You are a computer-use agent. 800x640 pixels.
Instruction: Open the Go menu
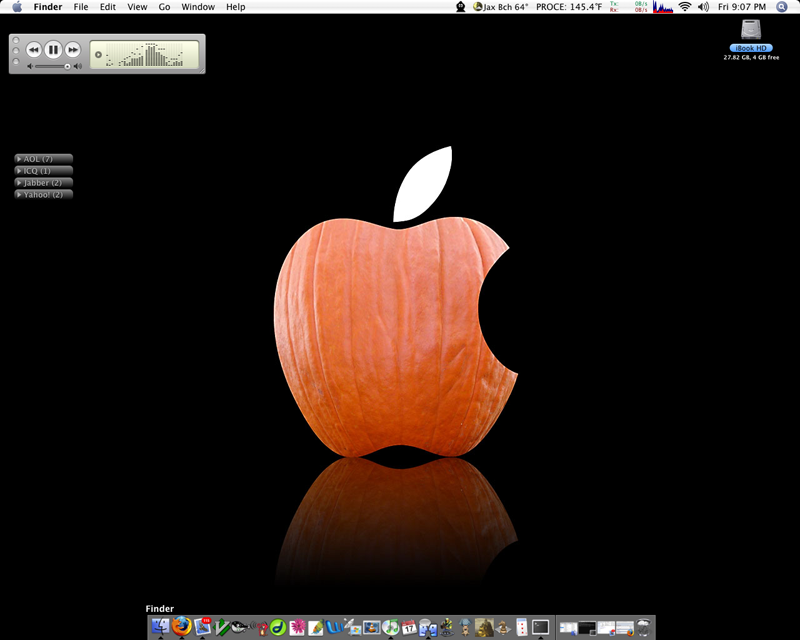point(164,7)
